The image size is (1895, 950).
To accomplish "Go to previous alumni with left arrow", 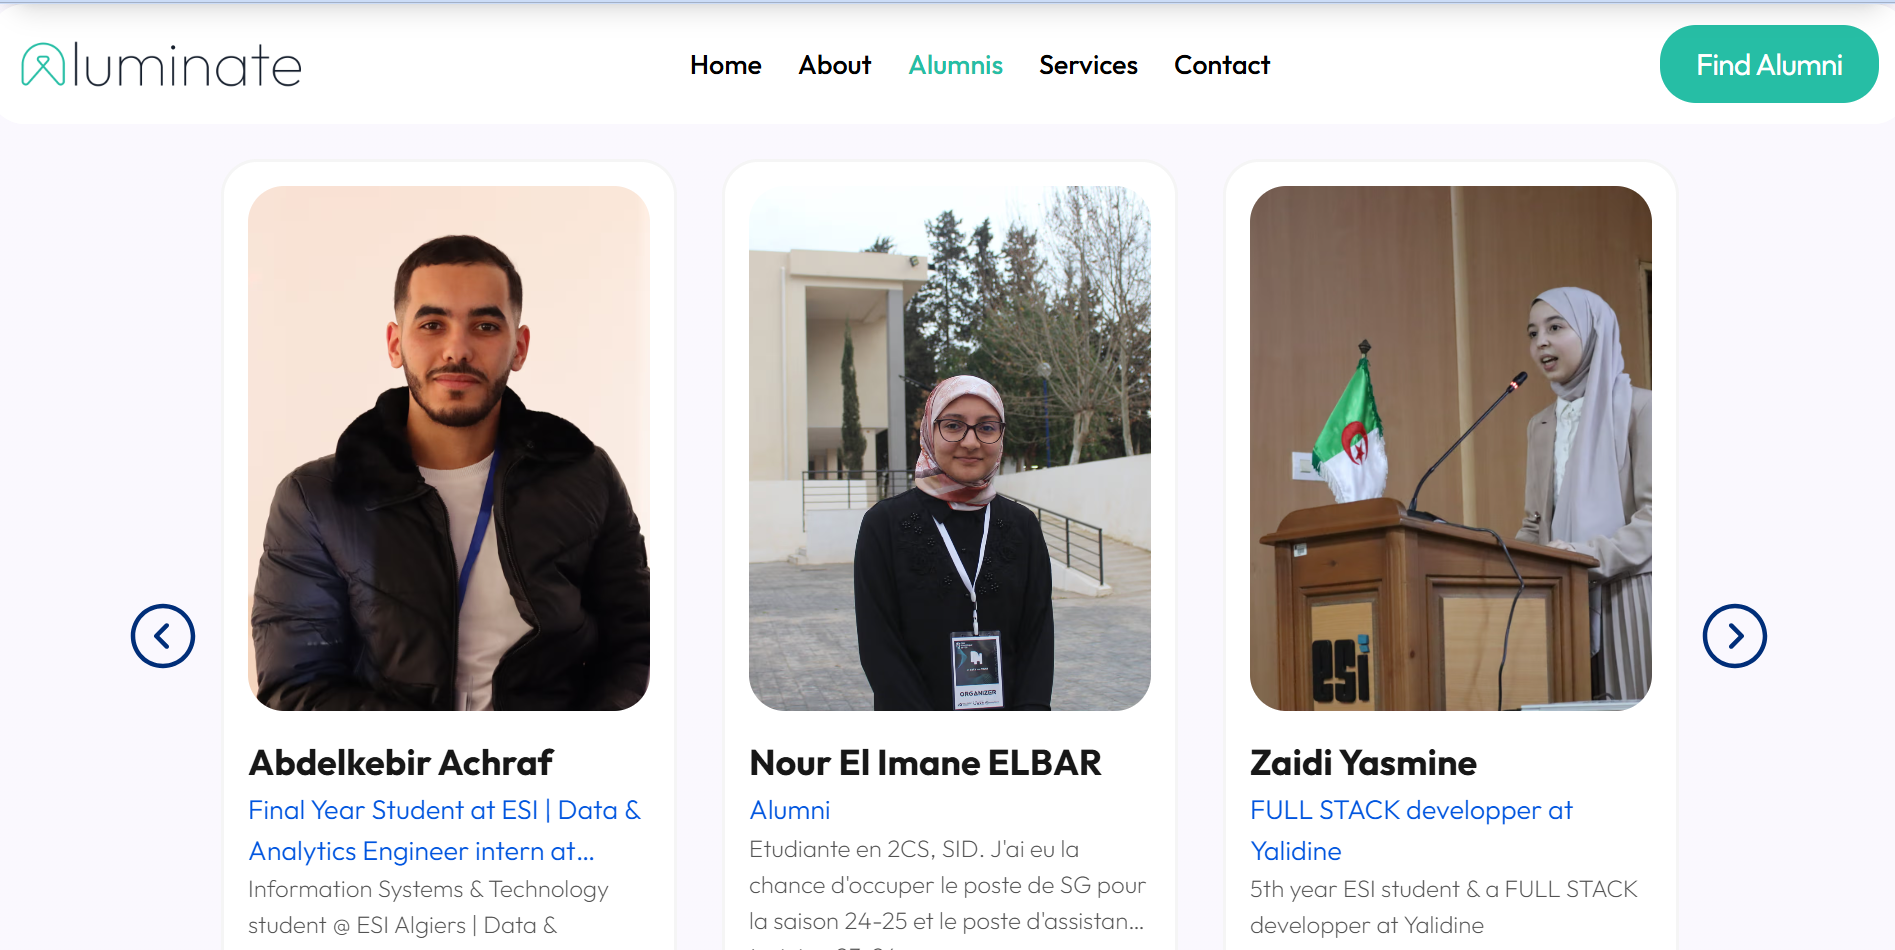I will (163, 636).
